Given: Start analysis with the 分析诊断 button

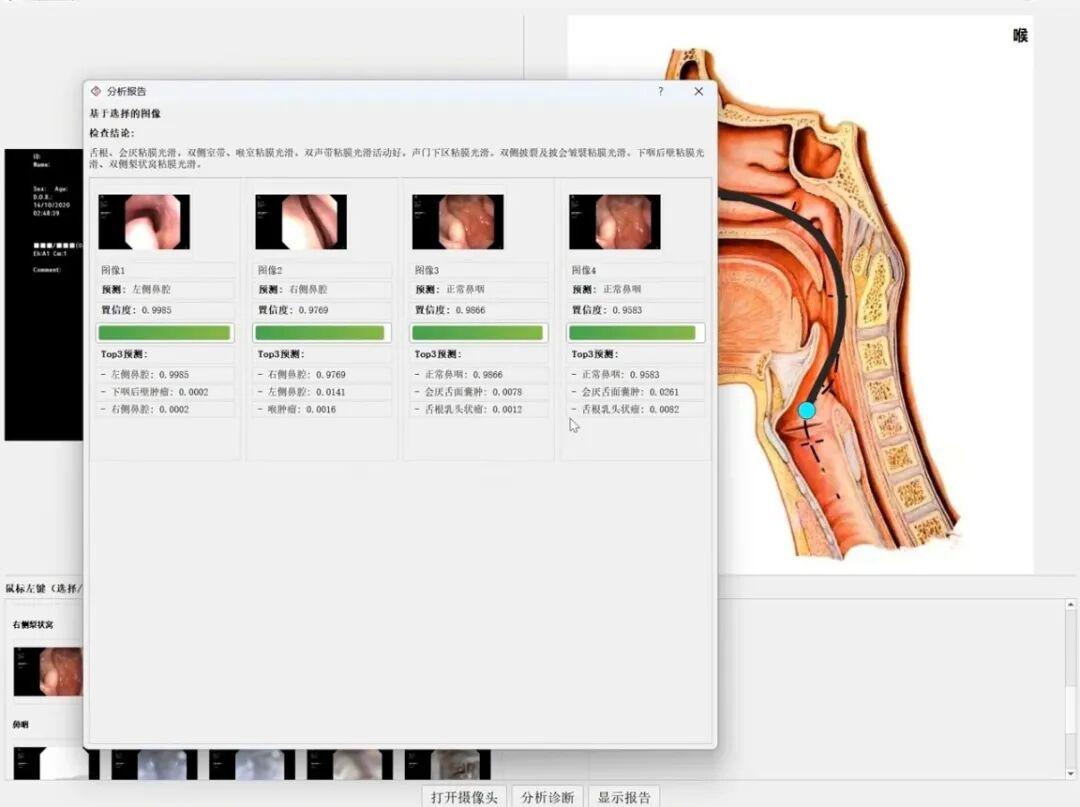Looking at the screenshot, I should coord(547,797).
